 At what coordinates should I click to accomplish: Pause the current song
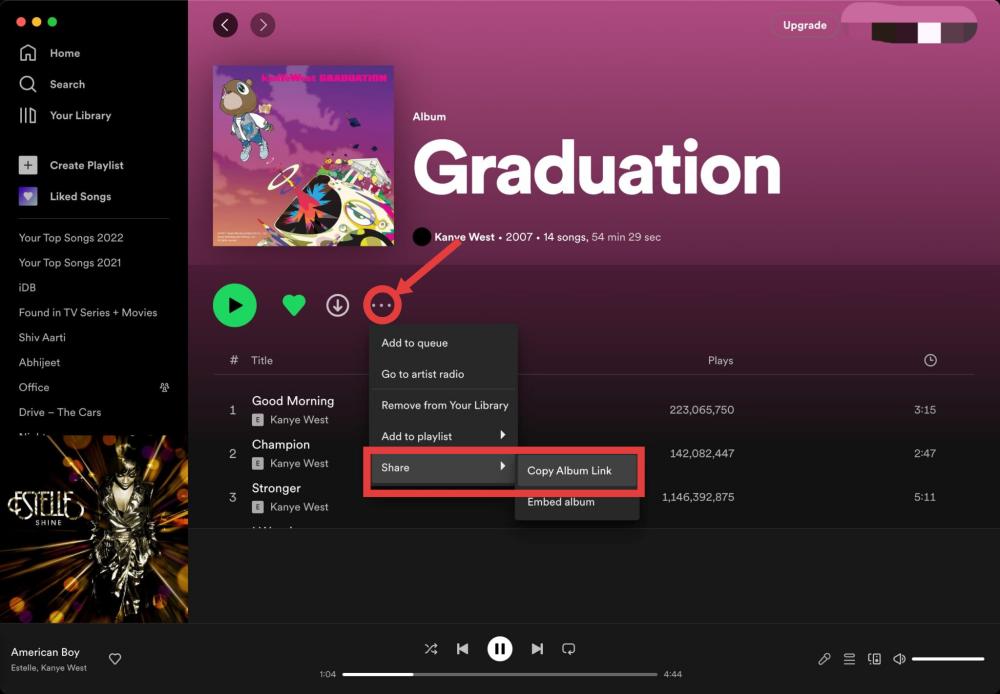pos(500,649)
